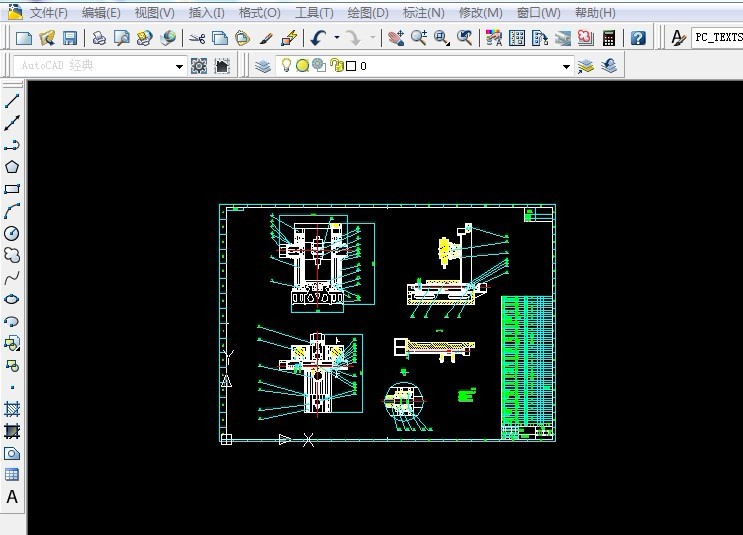The height and width of the screenshot is (535, 743).
Task: Activate the Hatch tool
Action: [x=12, y=409]
